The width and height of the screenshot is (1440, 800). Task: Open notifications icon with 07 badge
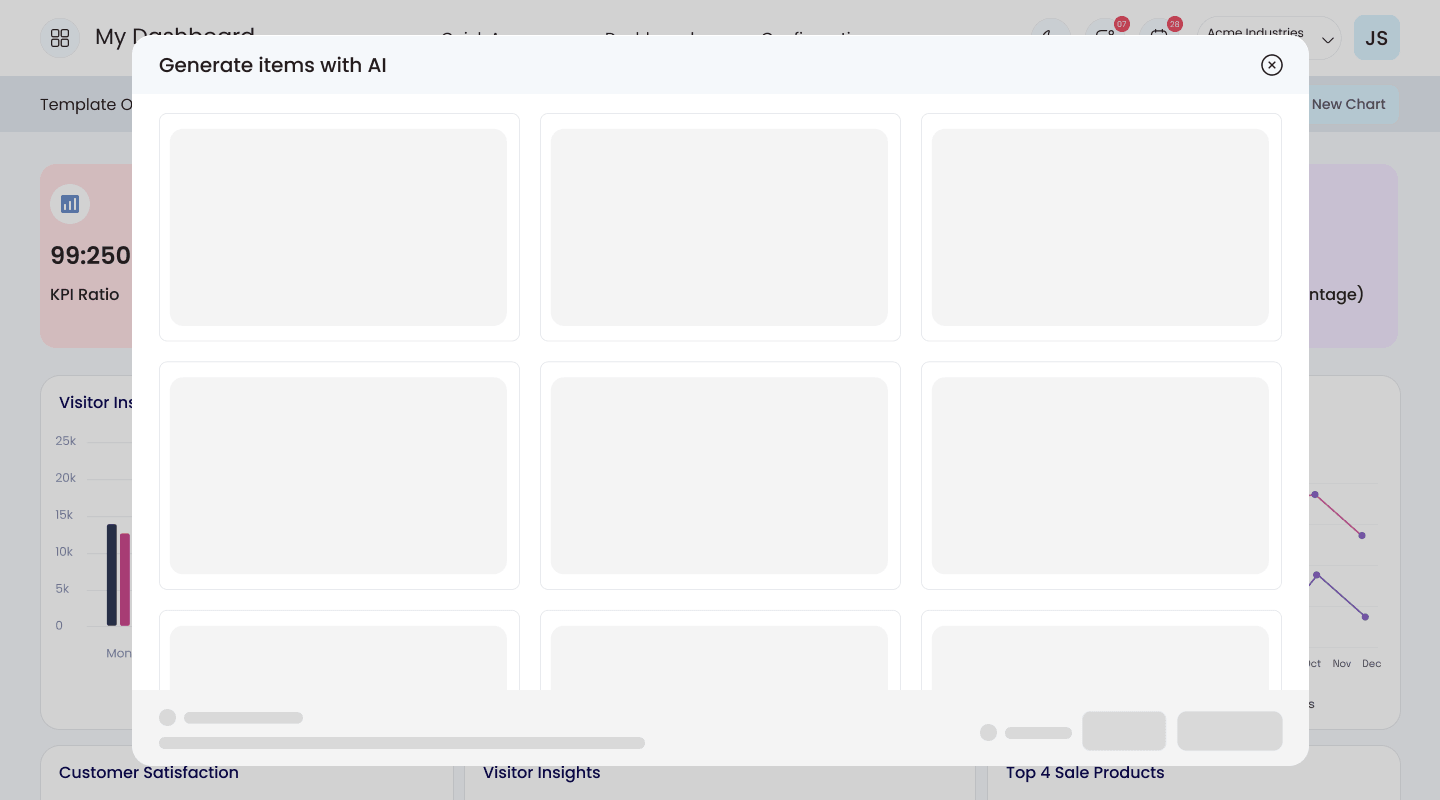tap(1105, 36)
